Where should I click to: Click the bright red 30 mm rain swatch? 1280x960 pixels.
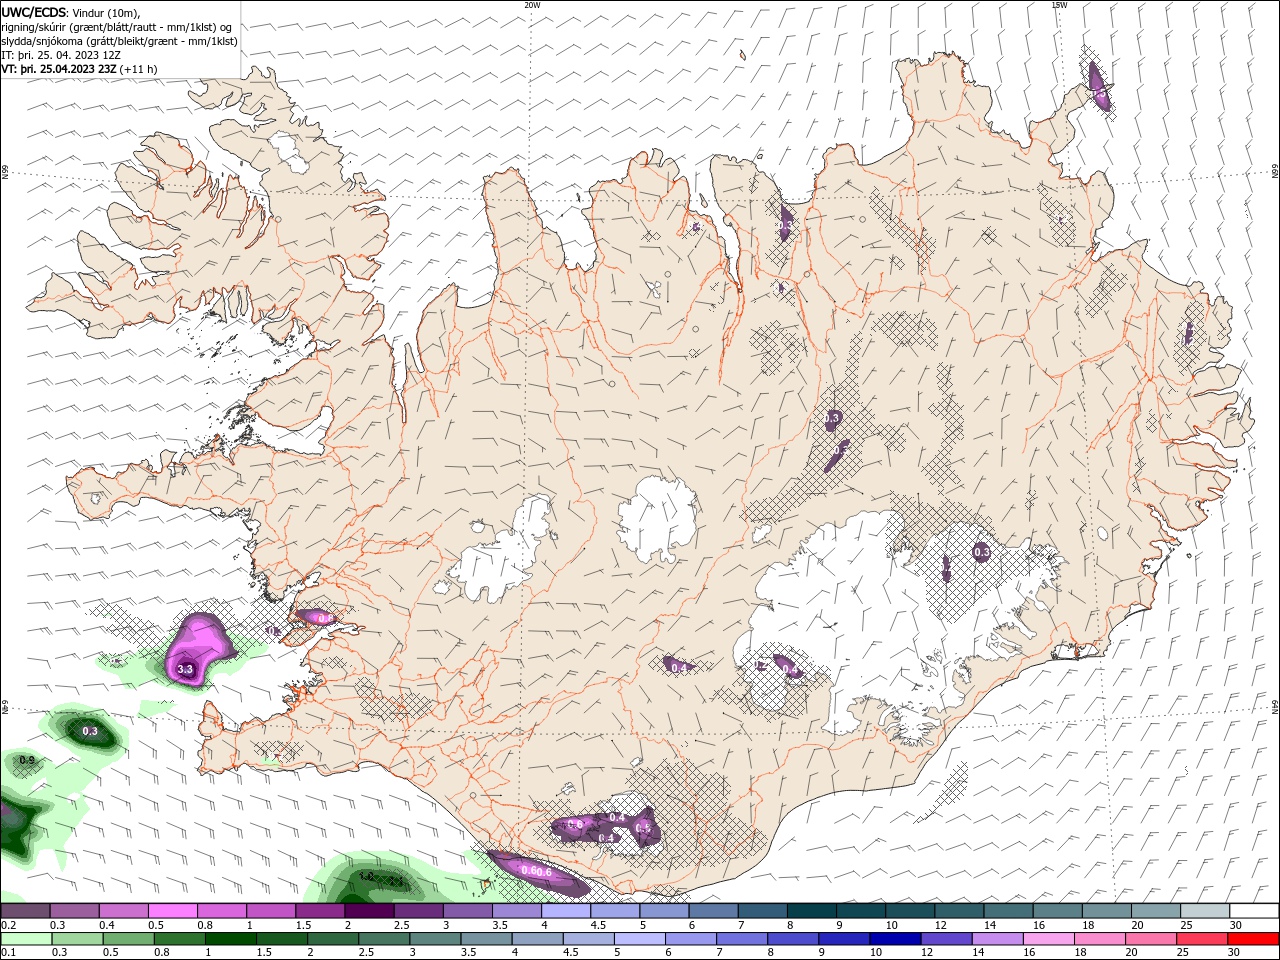(x=1255, y=939)
